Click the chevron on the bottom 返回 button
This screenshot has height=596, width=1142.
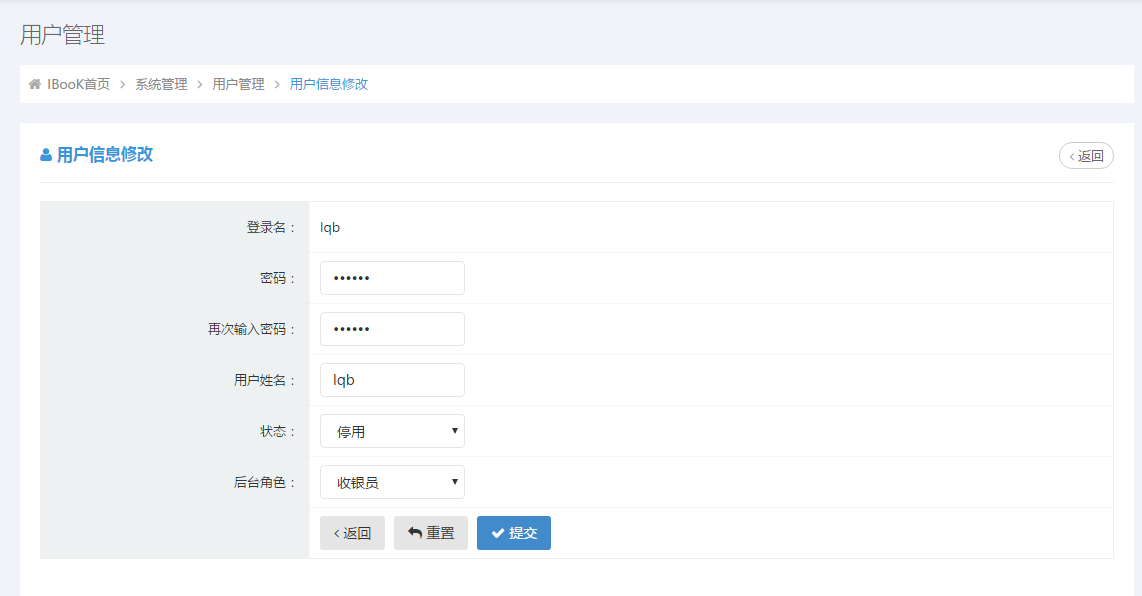(336, 533)
